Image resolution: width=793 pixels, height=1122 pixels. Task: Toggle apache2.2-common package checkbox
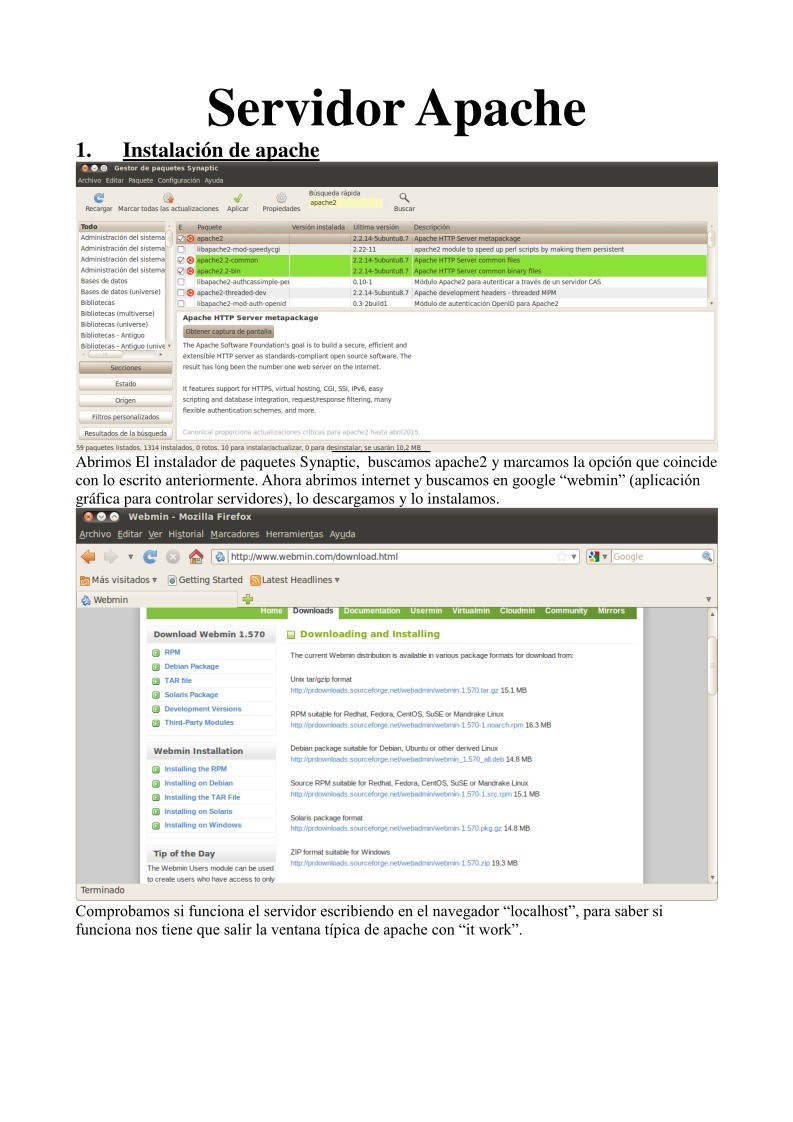point(181,260)
